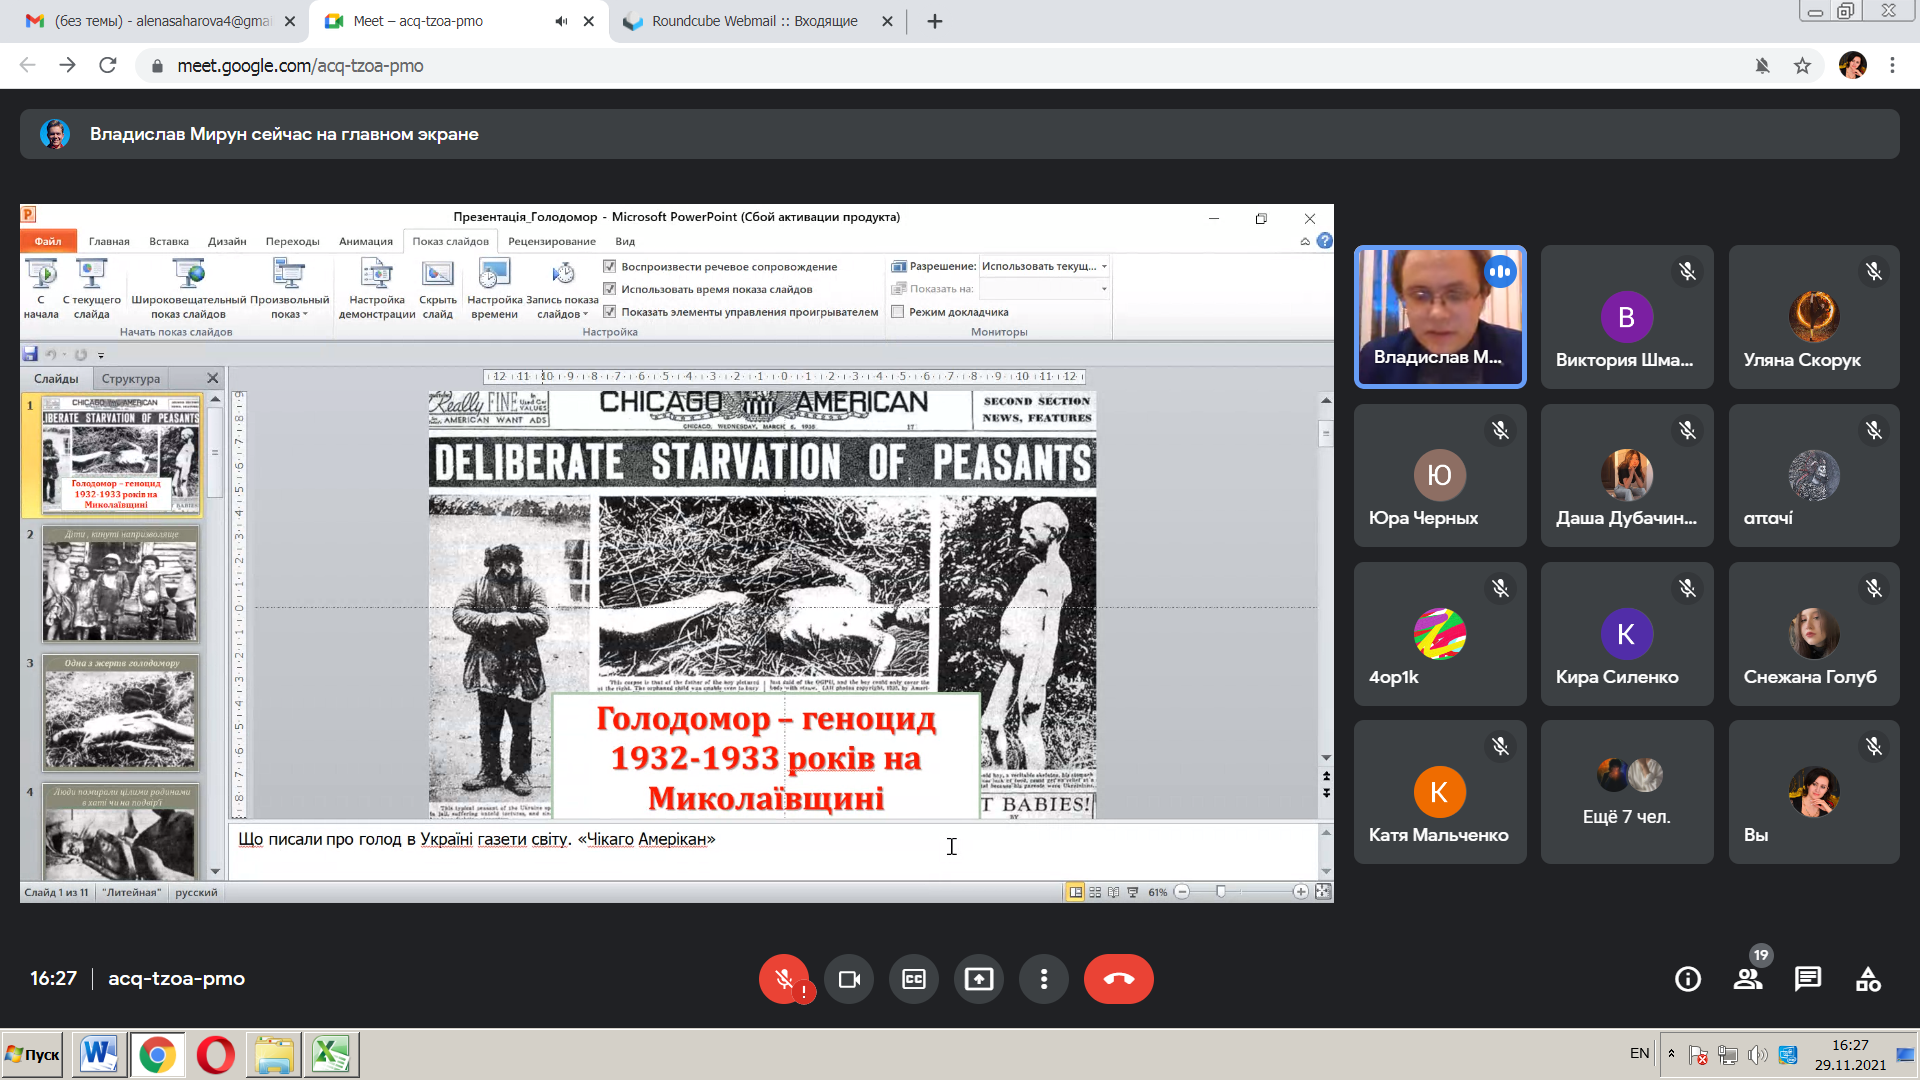Show meeting details info icon
Viewport: 1920px width, 1080px height.
tap(1688, 979)
